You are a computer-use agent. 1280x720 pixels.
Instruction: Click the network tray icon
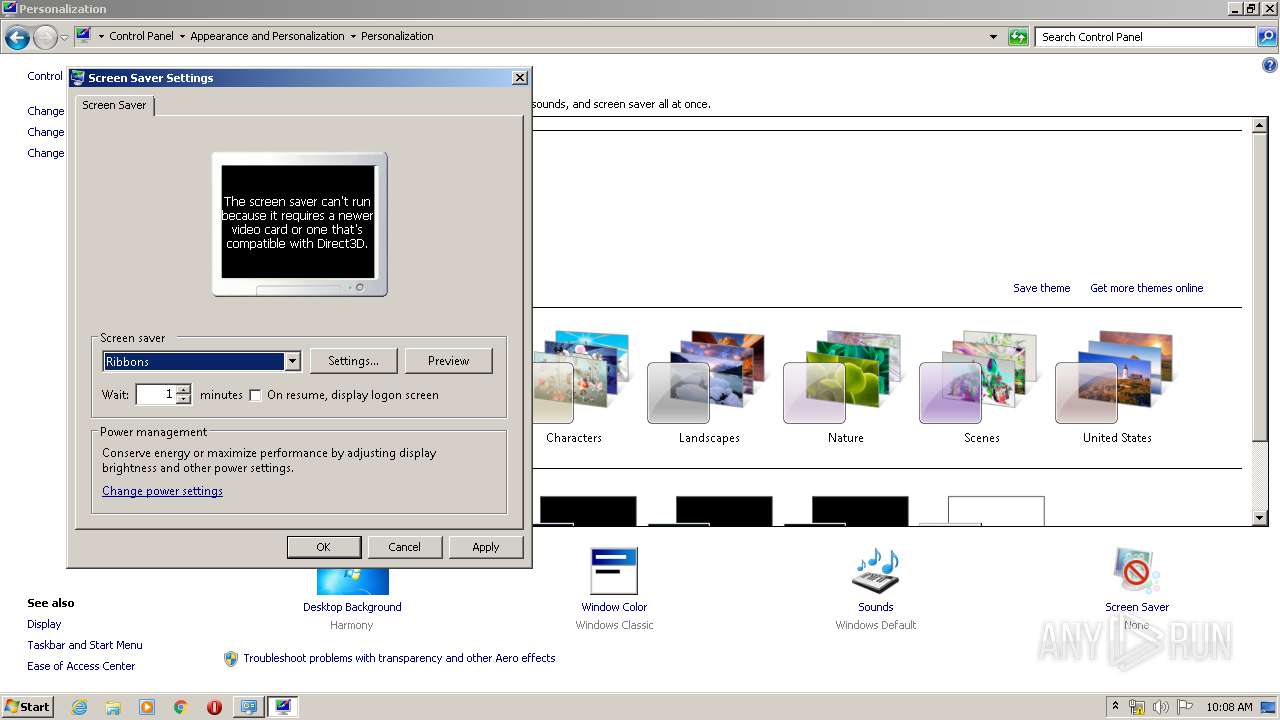point(1137,707)
